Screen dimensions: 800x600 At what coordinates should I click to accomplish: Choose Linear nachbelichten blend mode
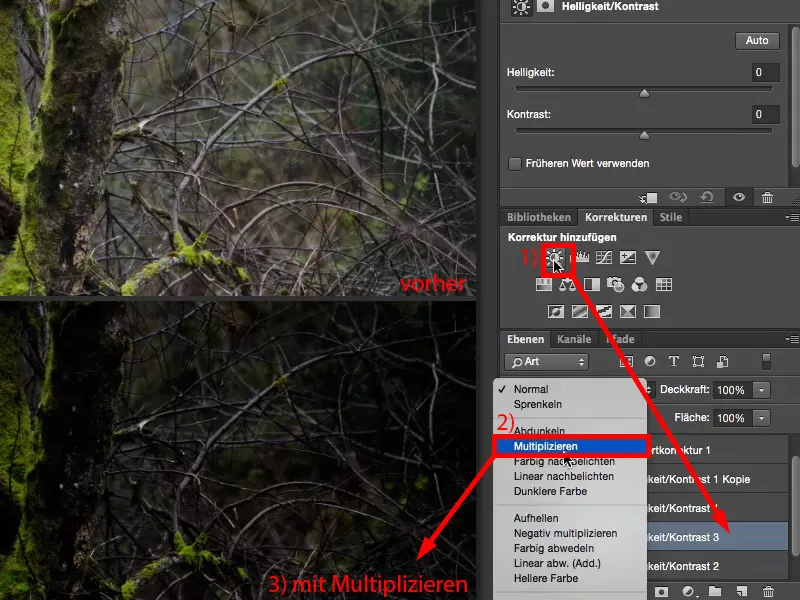tap(570, 476)
